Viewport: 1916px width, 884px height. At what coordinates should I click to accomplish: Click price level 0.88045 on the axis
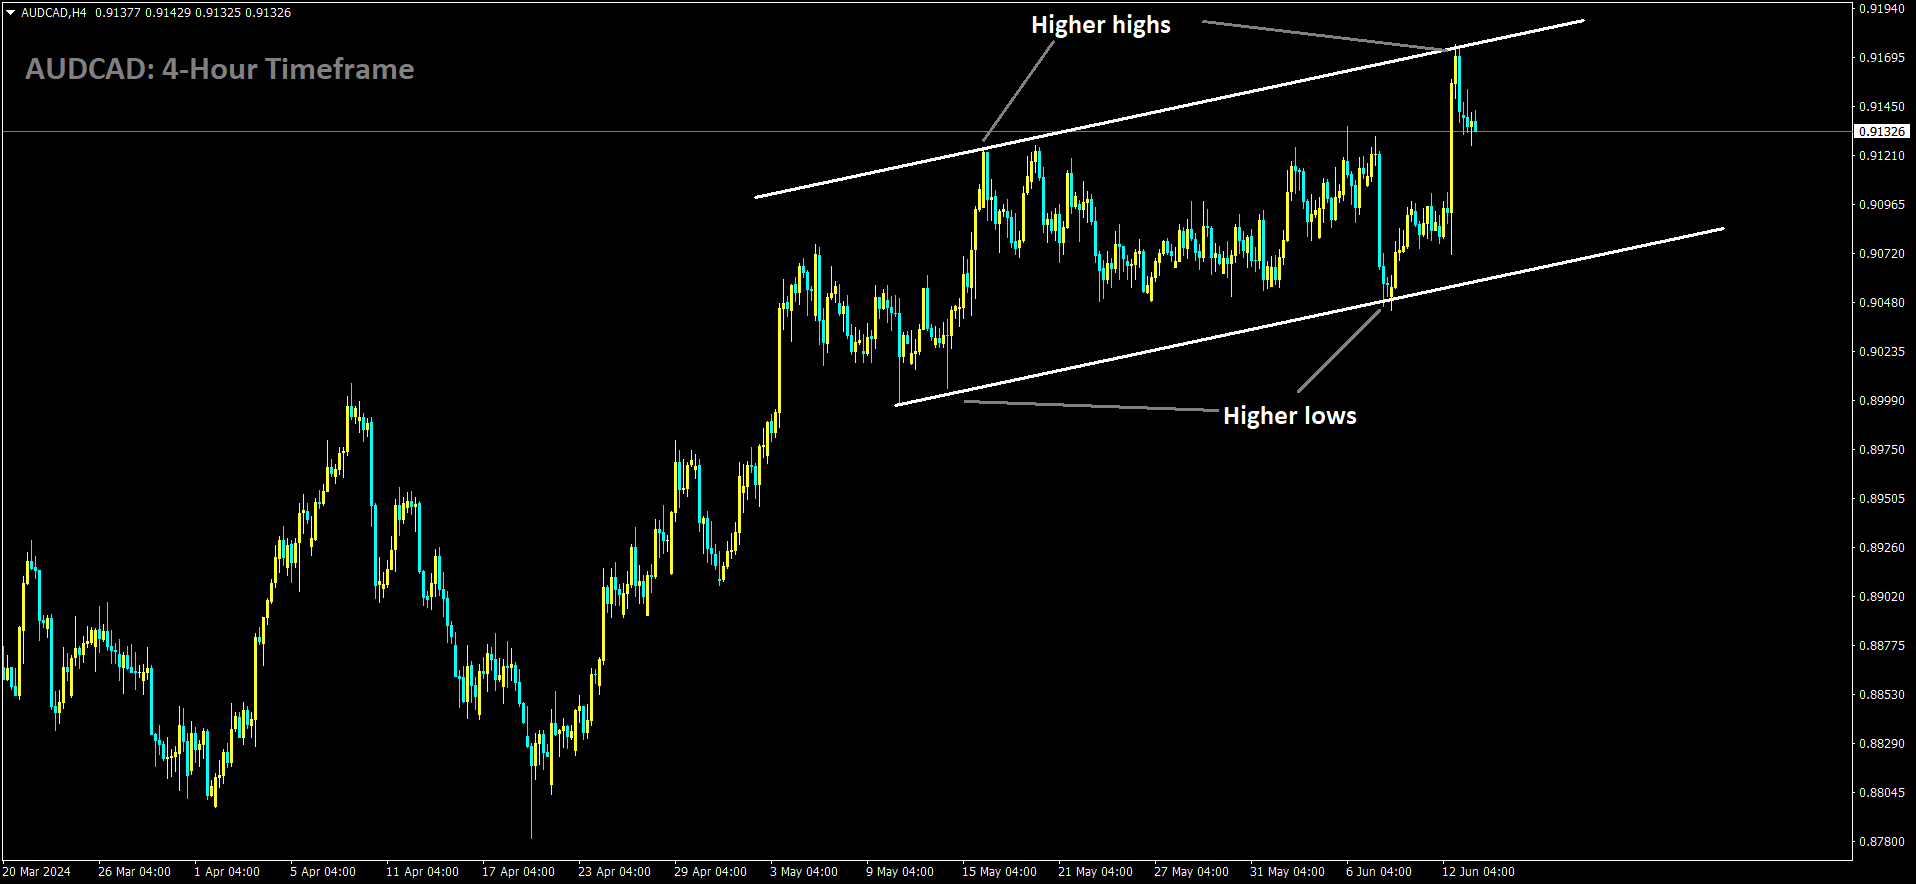coord(1881,792)
